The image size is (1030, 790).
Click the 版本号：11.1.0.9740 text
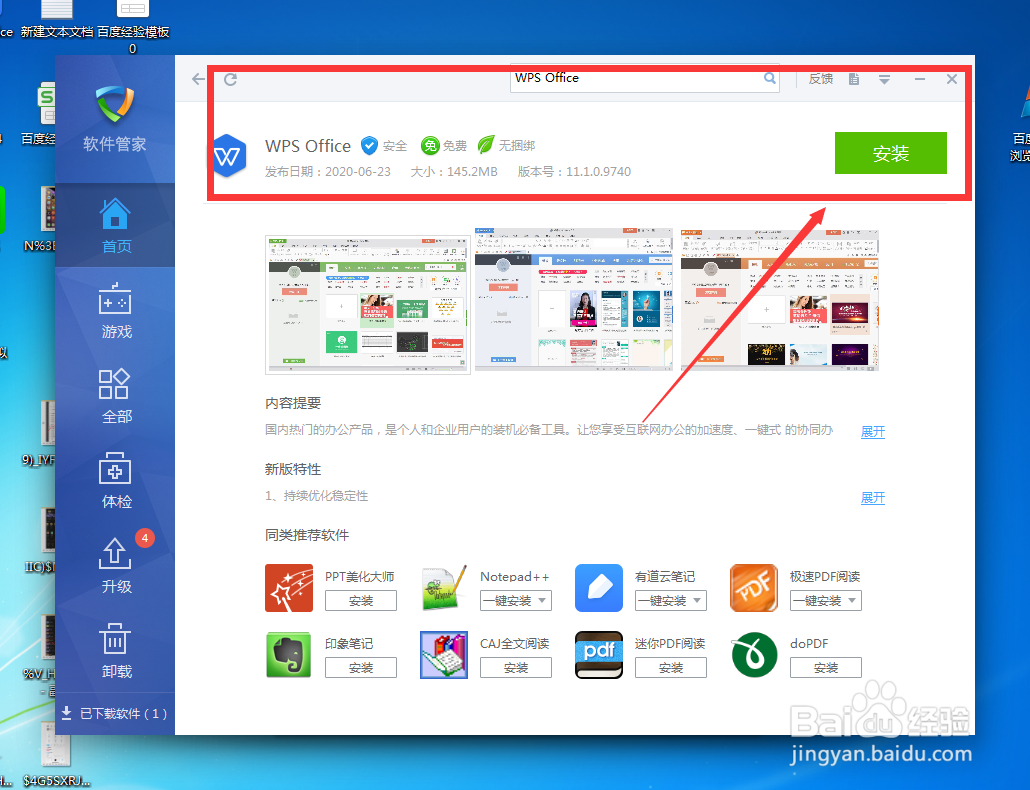(x=574, y=171)
